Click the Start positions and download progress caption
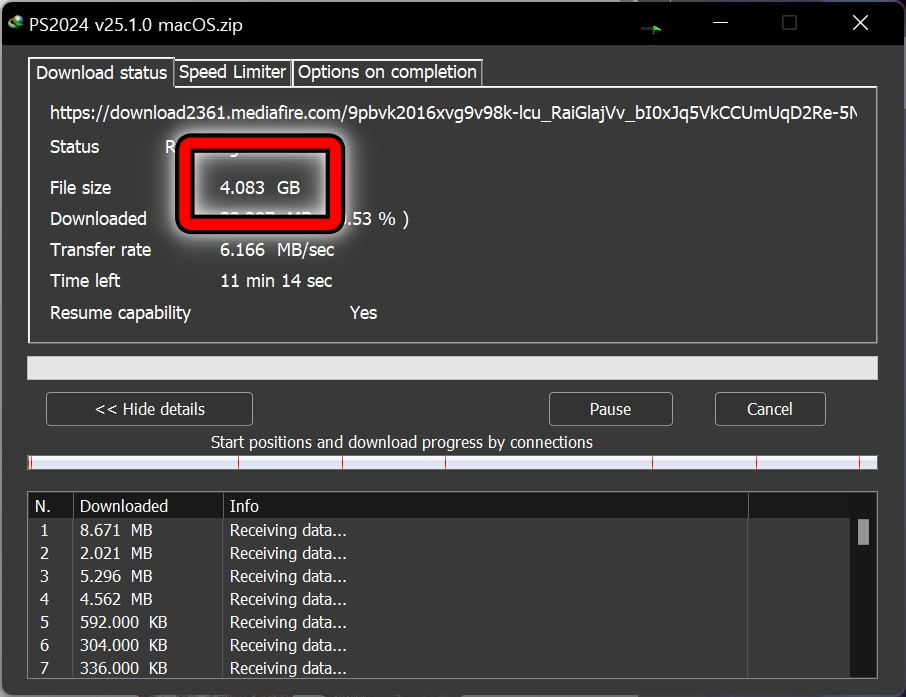This screenshot has width=906, height=697. pyautogui.click(x=402, y=442)
